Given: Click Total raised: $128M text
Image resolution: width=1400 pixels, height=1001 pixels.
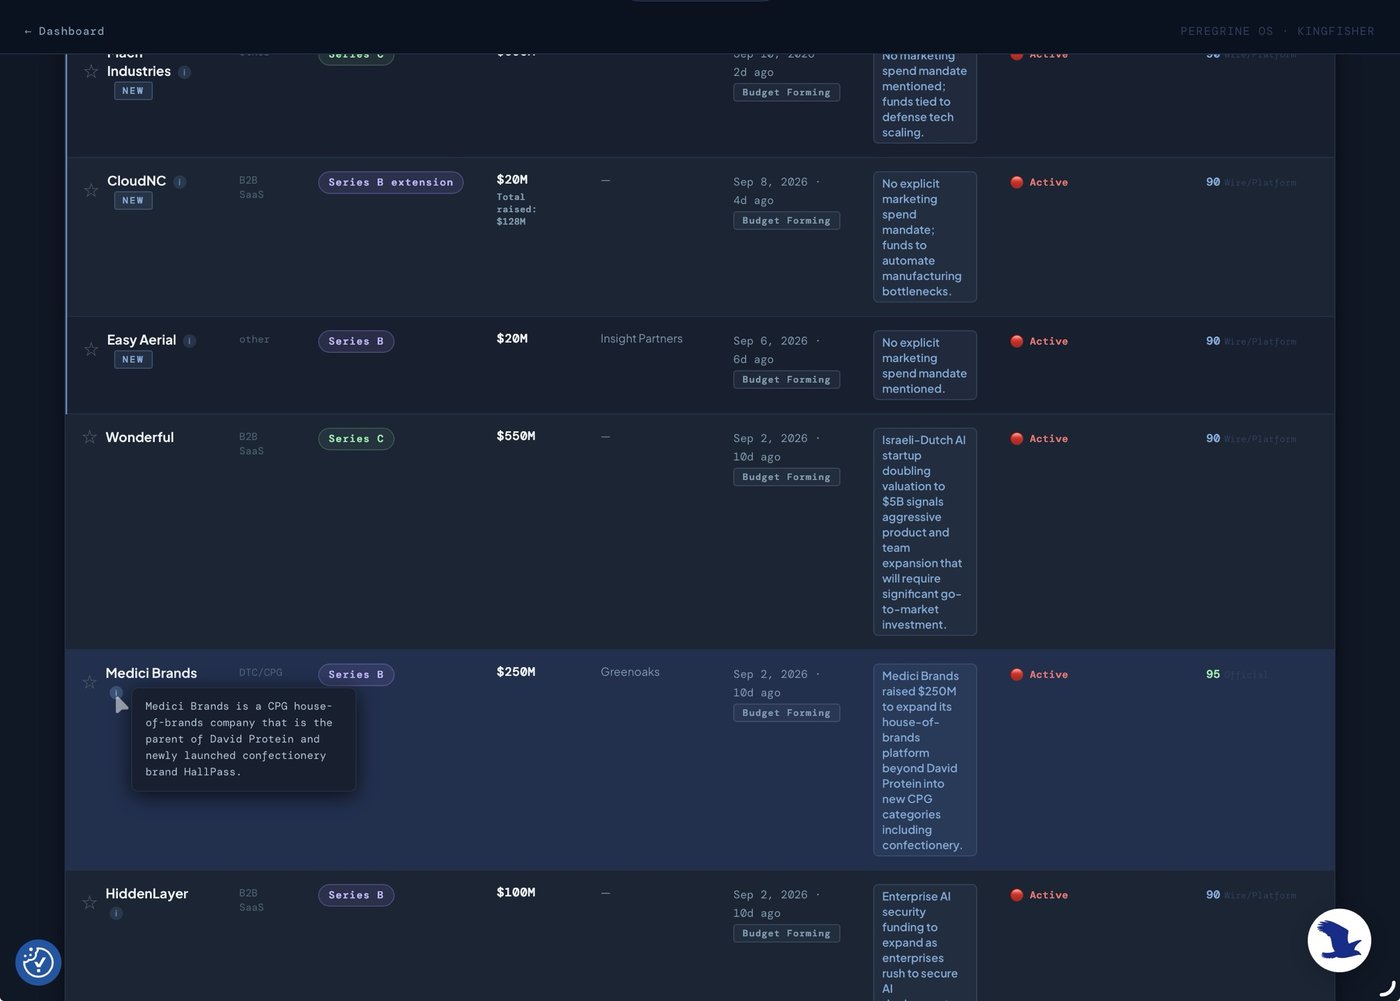Looking at the screenshot, I should pos(516,209).
